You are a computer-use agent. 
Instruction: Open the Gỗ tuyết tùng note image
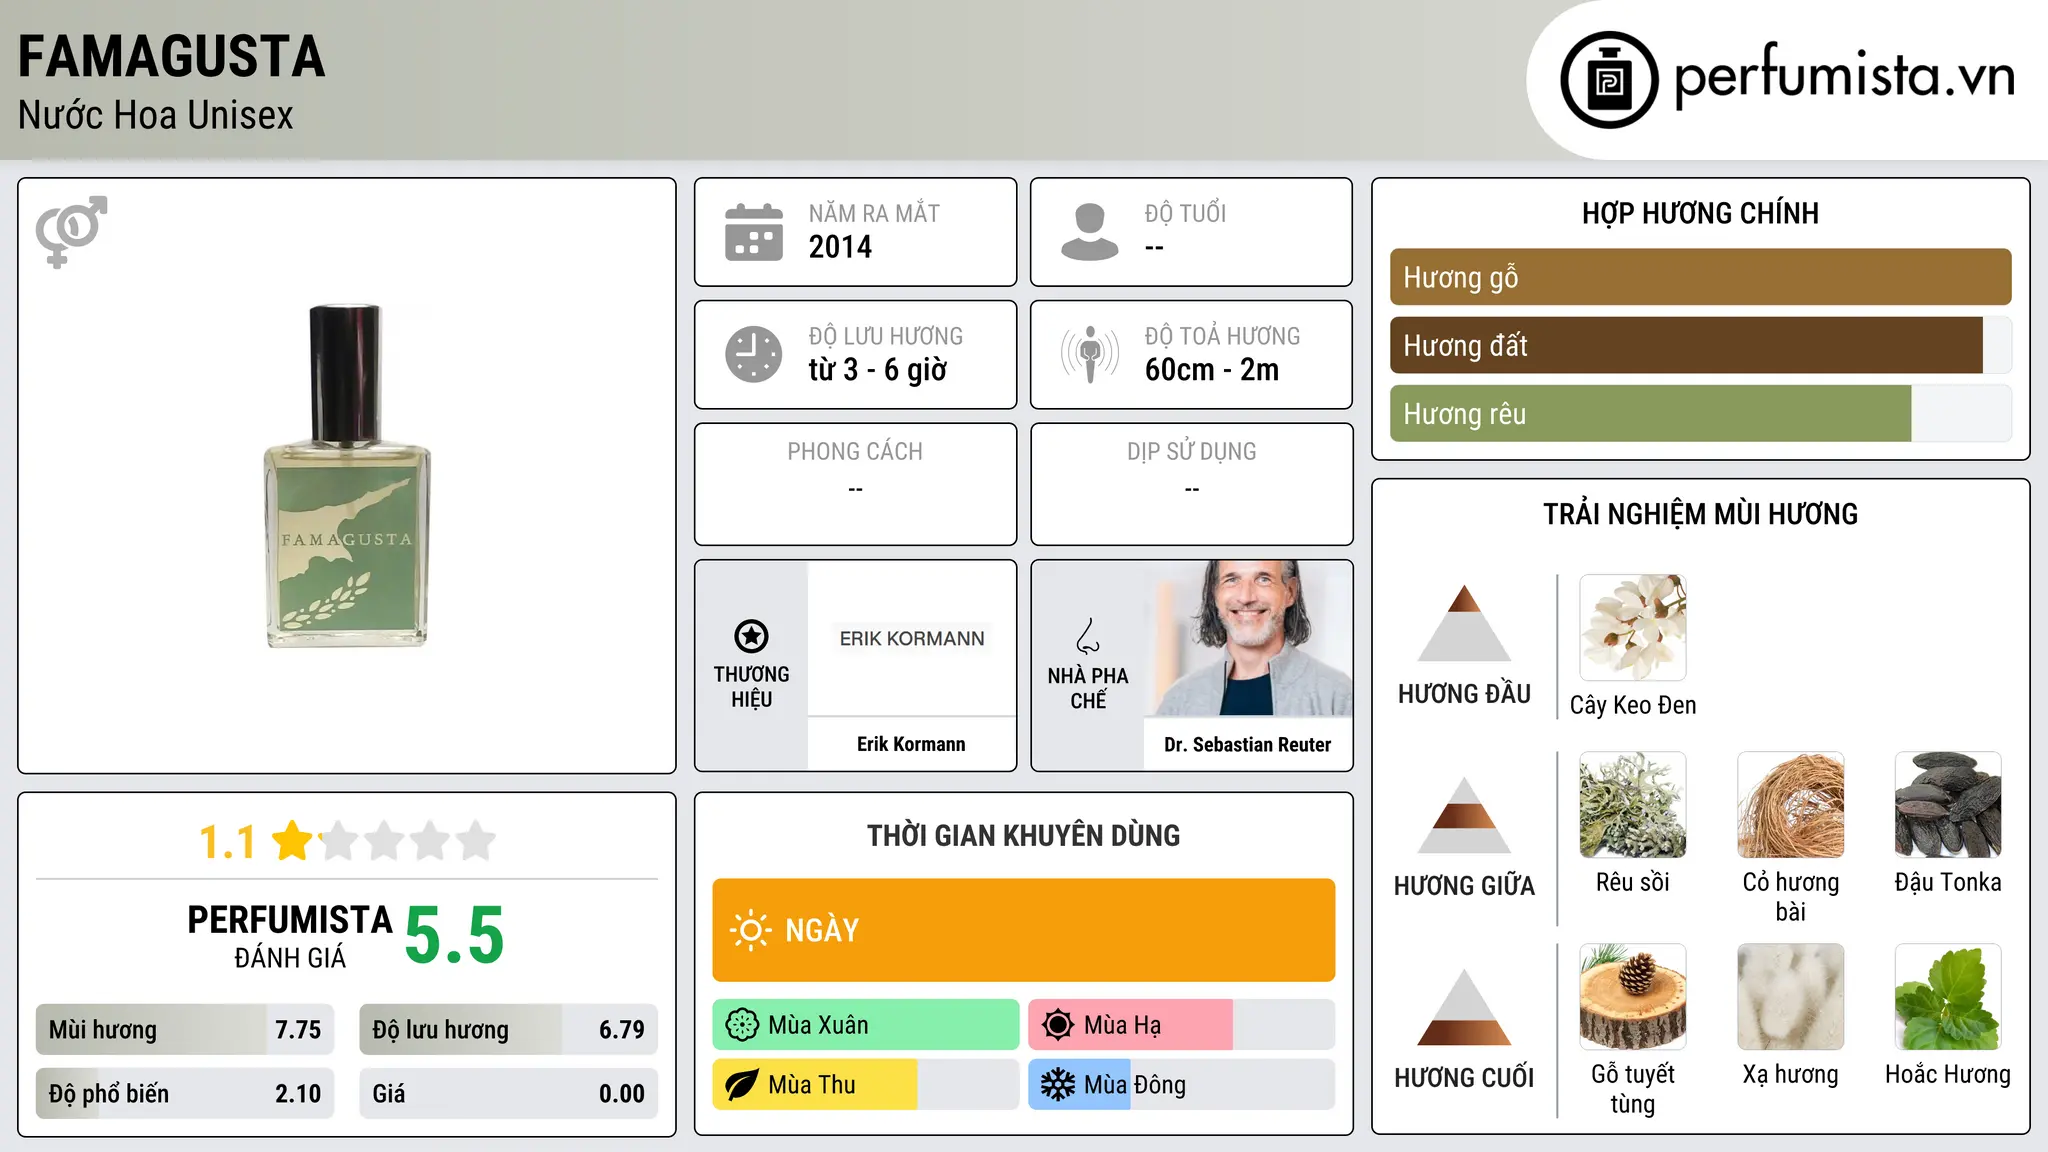click(1633, 997)
